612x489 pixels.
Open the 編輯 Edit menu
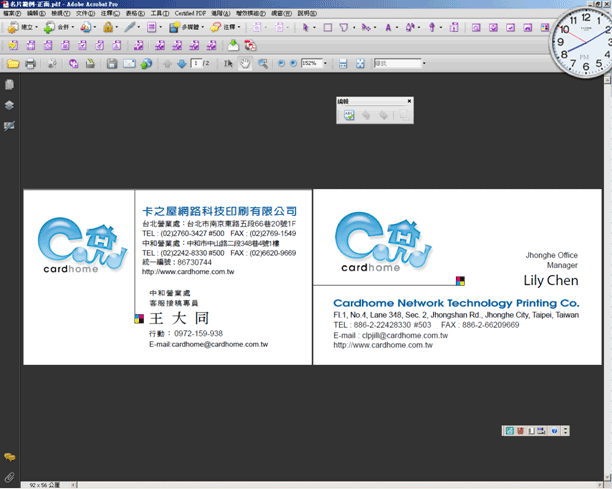point(36,13)
